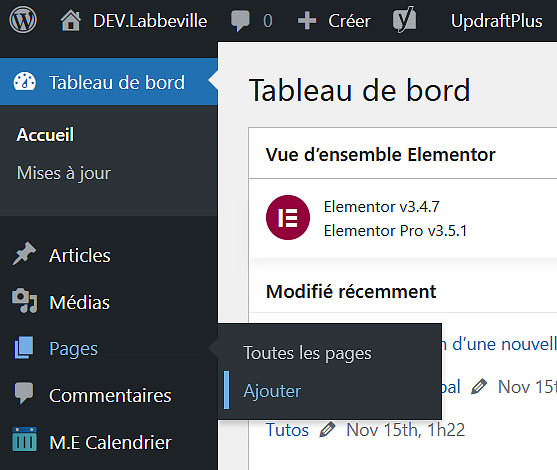Click the DEV.Labbeville site name link
Image resolution: width=557 pixels, height=470 pixels.
[150, 21]
